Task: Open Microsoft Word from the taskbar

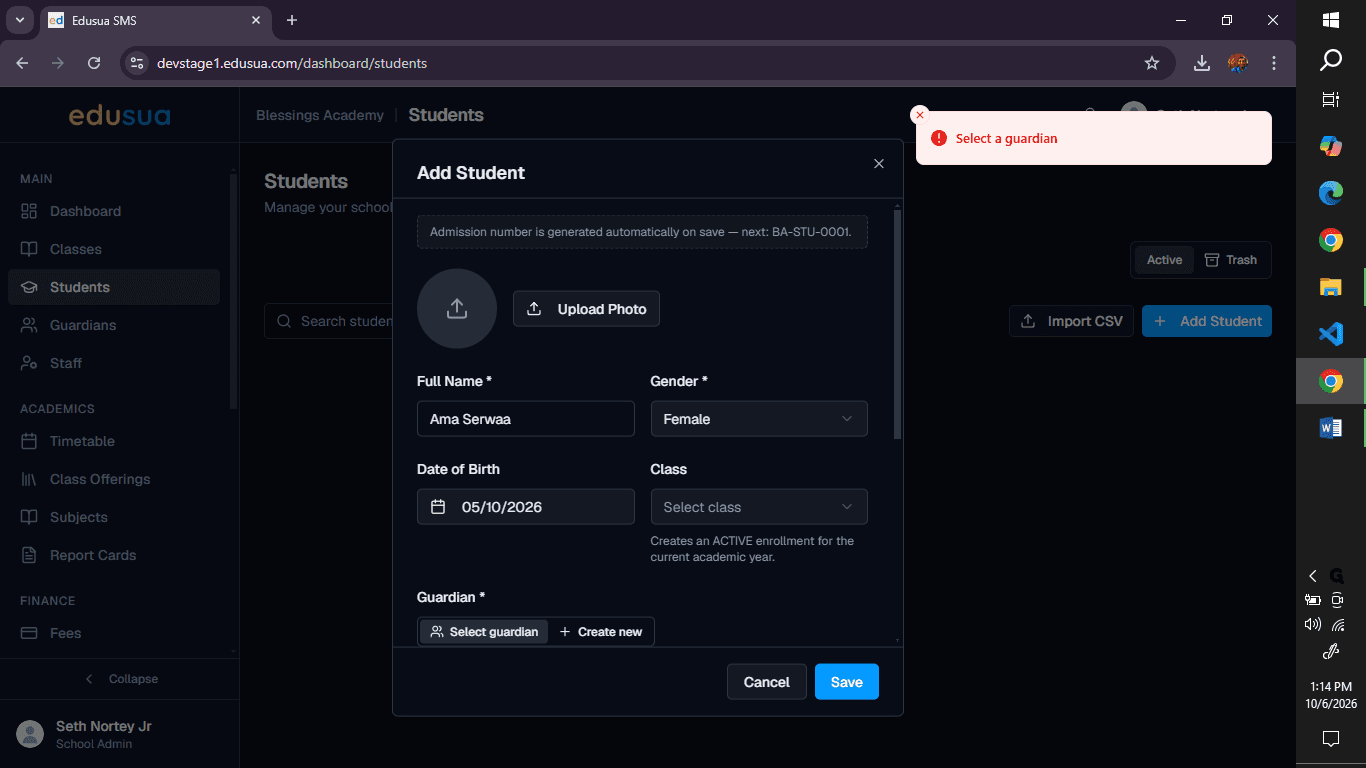Action: tap(1331, 428)
